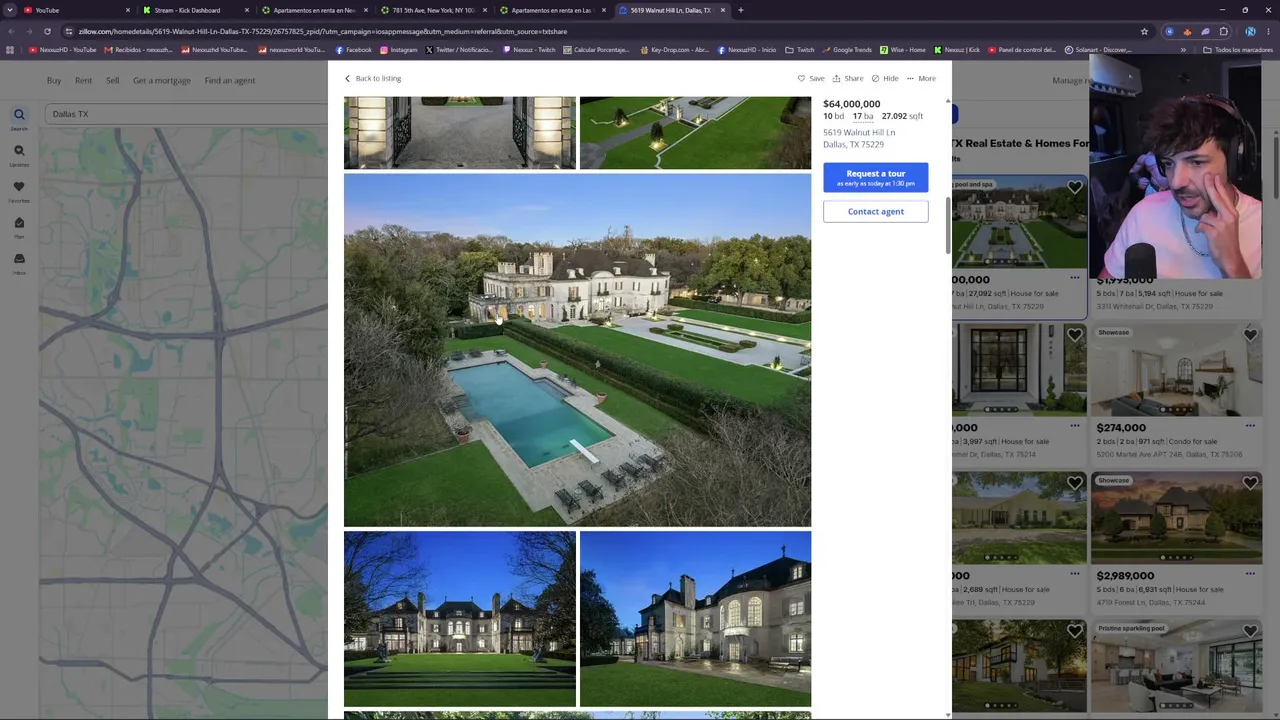Open the aerial pool and mansion photo
This screenshot has height=720, width=1280.
click(x=577, y=350)
